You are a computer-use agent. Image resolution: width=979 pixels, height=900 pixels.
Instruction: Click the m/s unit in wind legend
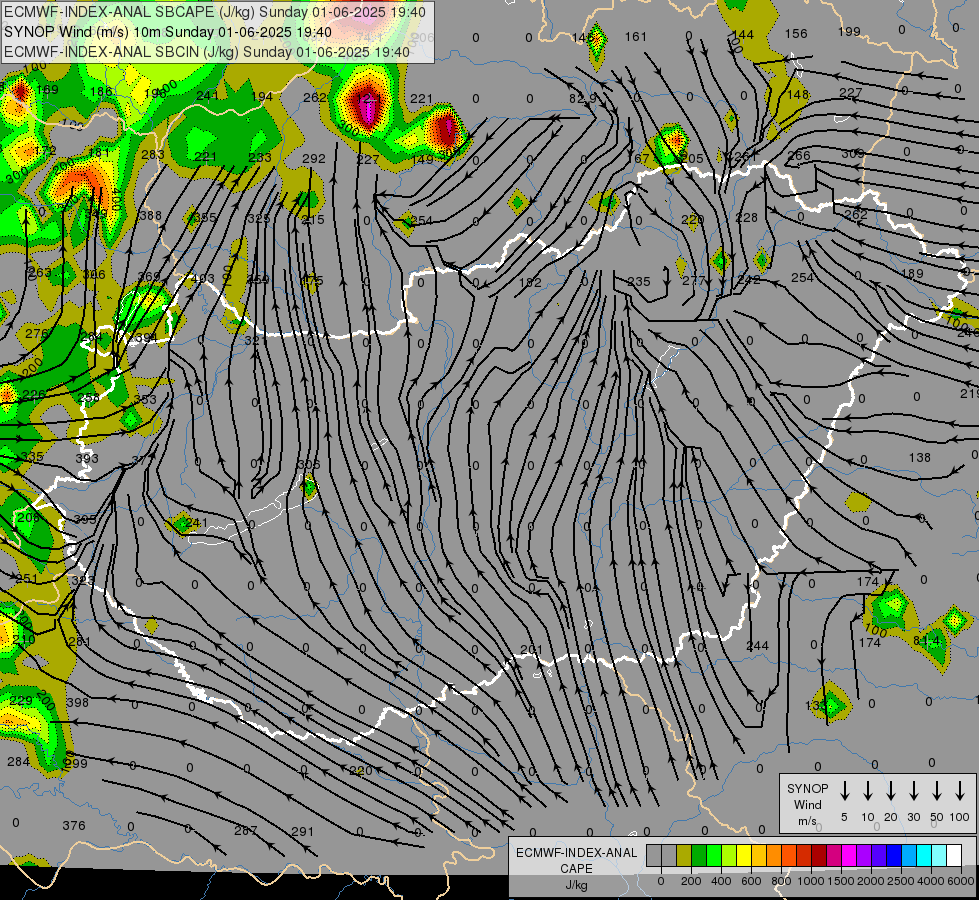(807, 821)
